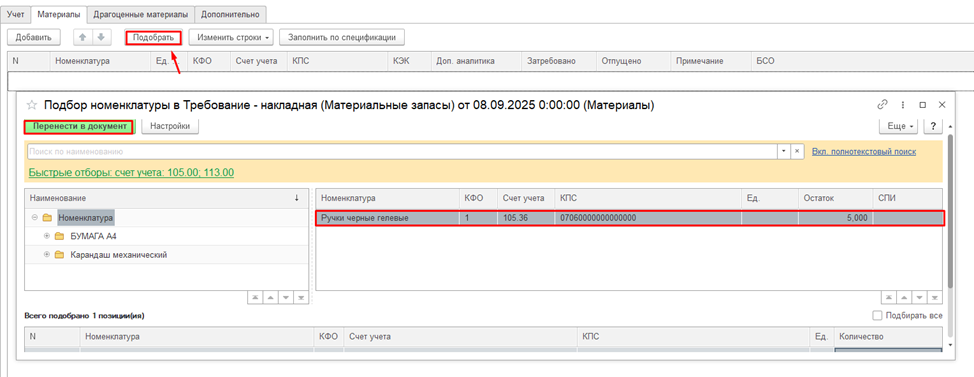Open the Драгоценные материалы tab

141,13
